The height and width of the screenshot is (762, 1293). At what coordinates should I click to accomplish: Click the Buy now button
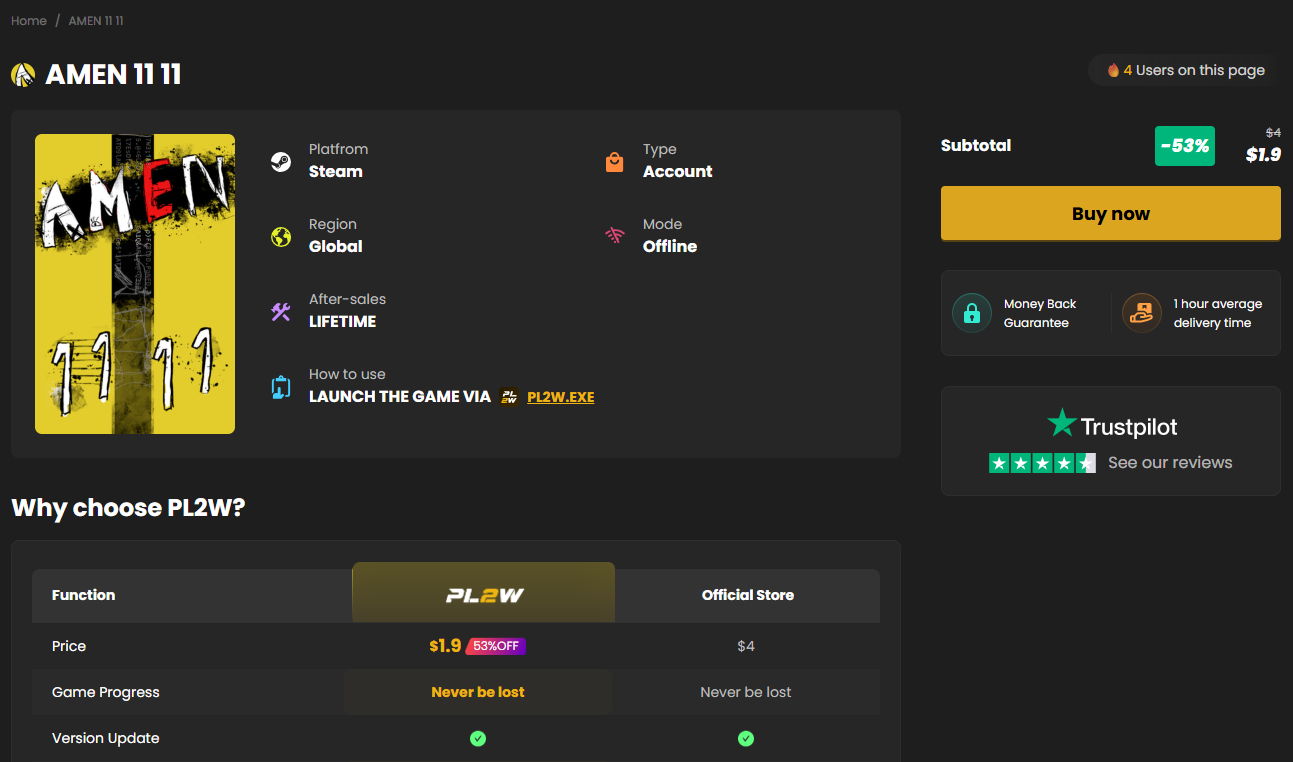pos(1111,213)
